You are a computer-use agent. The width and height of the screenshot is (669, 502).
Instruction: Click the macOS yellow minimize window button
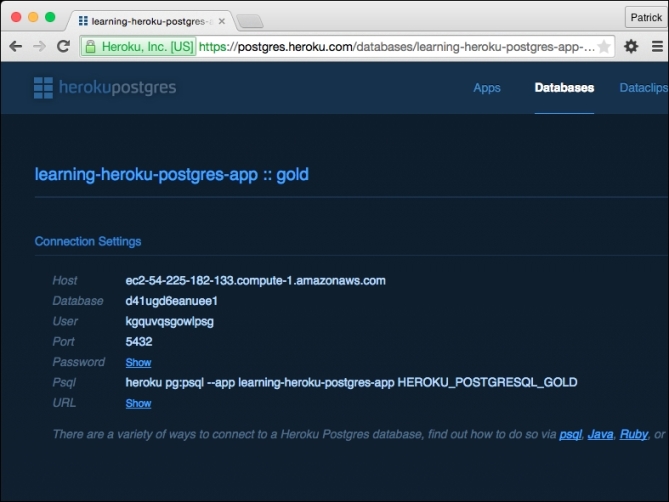click(33, 17)
